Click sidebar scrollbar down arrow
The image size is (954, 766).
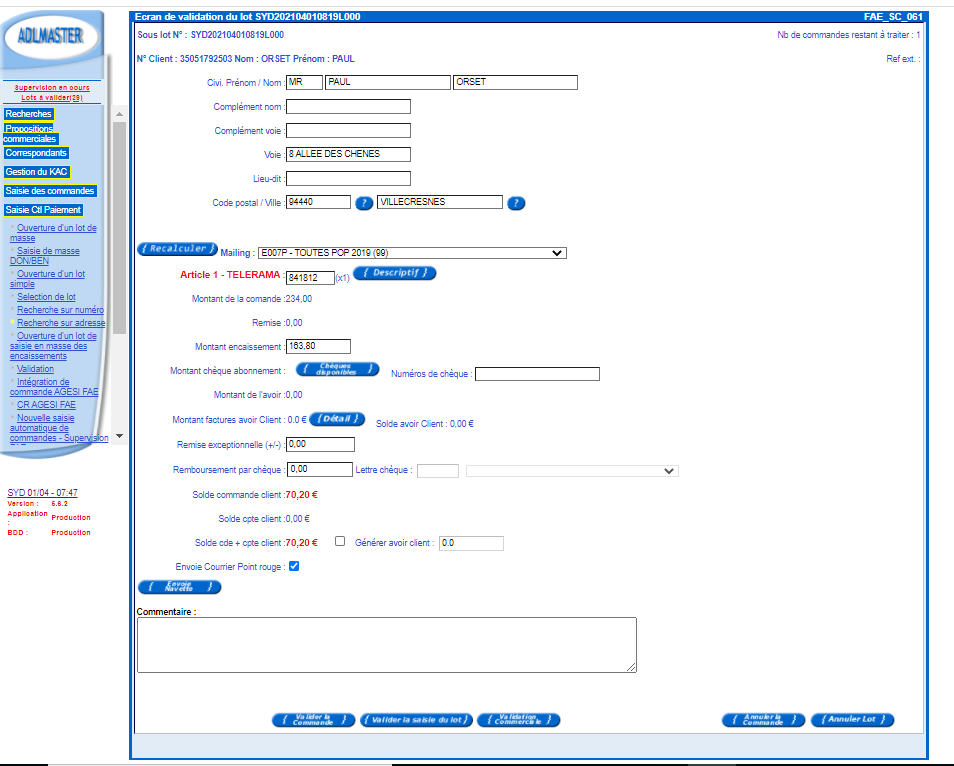[119, 436]
